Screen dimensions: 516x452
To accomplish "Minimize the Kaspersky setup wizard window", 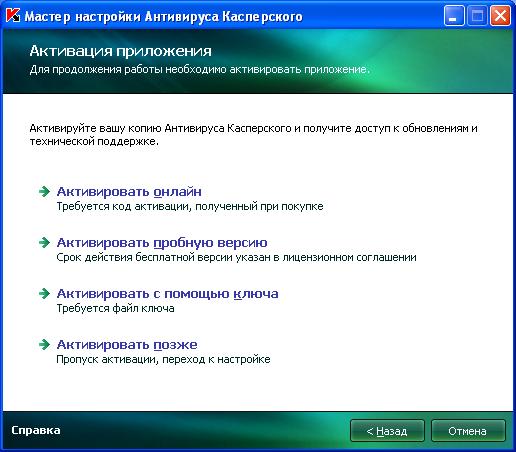I will (454, 16).
